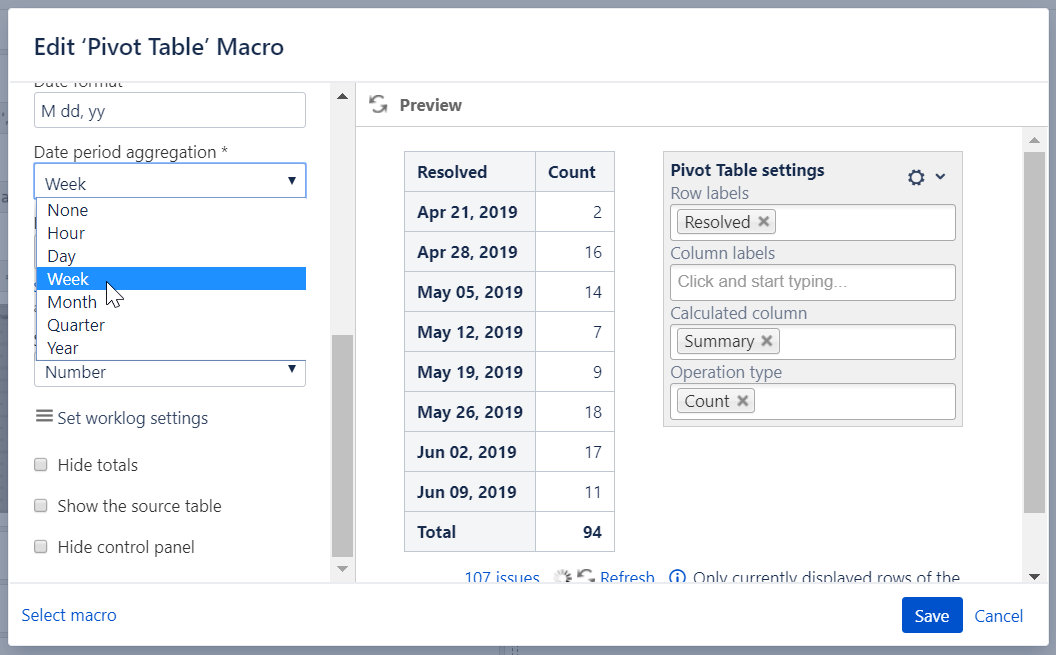The height and width of the screenshot is (655, 1056).
Task: Choose Quarter in the dropdown list
Action: click(76, 325)
